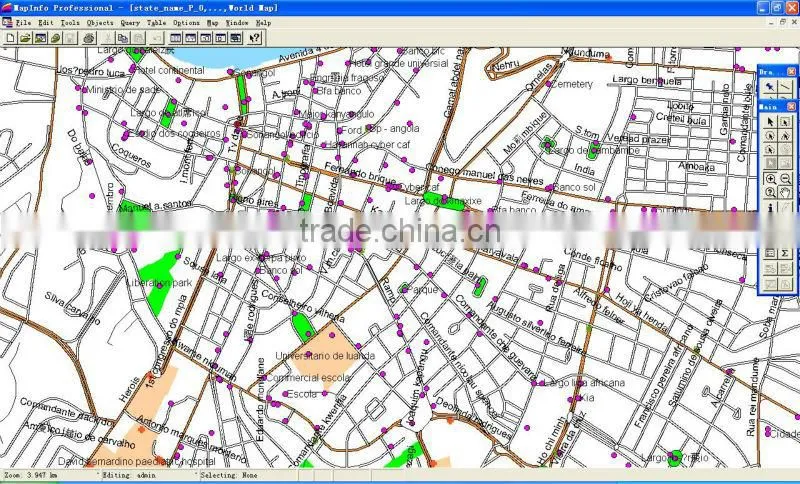The height and width of the screenshot is (484, 800).
Task: Select the Info tool
Action: 770,207
